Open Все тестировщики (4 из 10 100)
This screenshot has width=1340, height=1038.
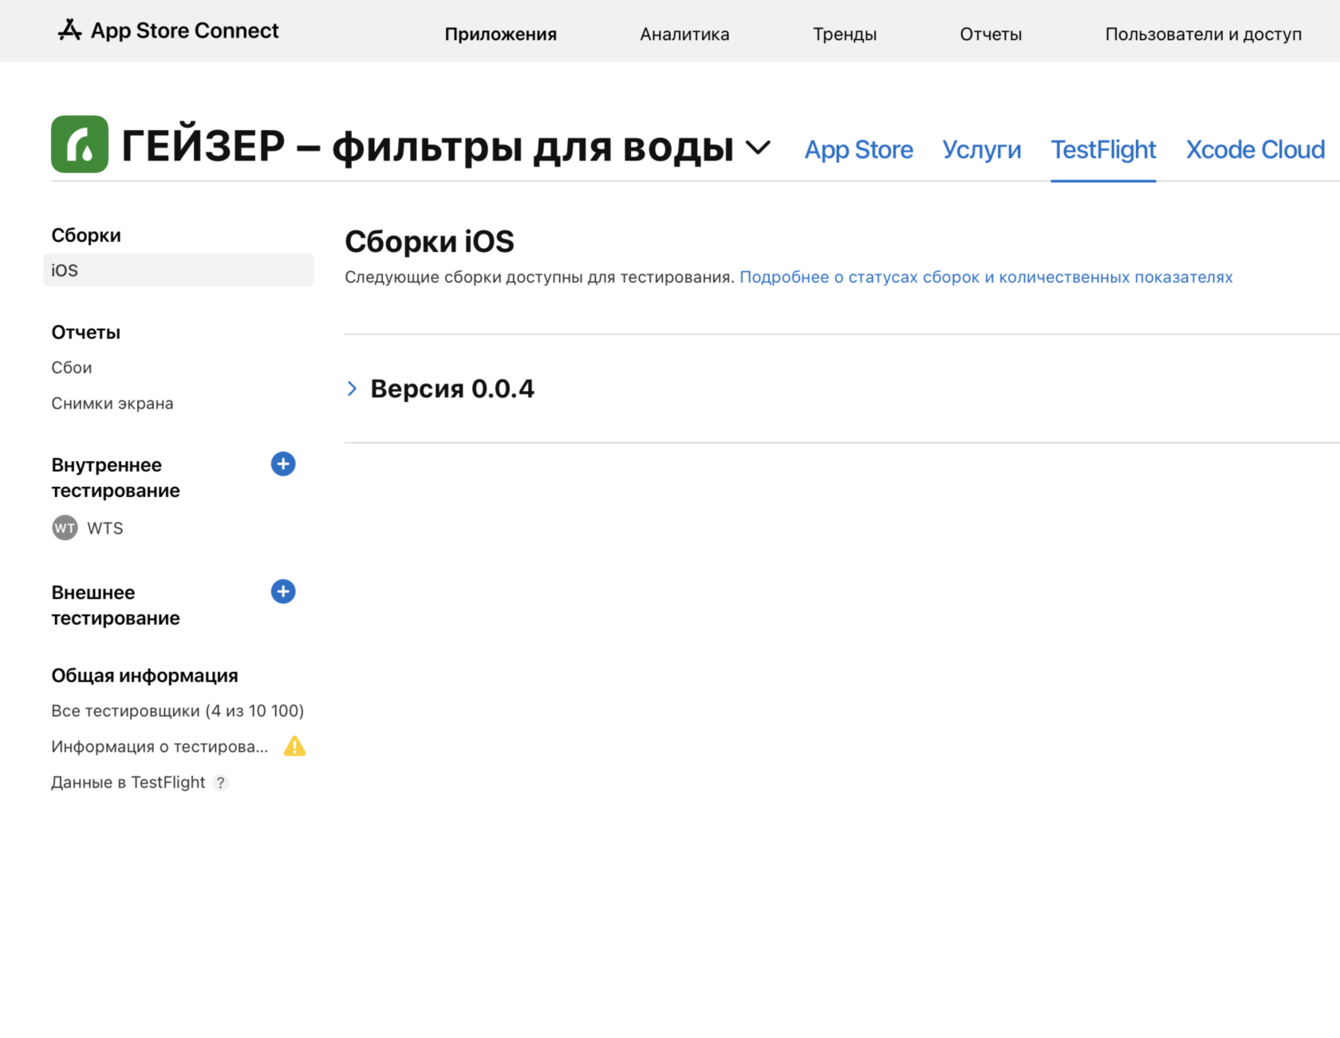178,711
